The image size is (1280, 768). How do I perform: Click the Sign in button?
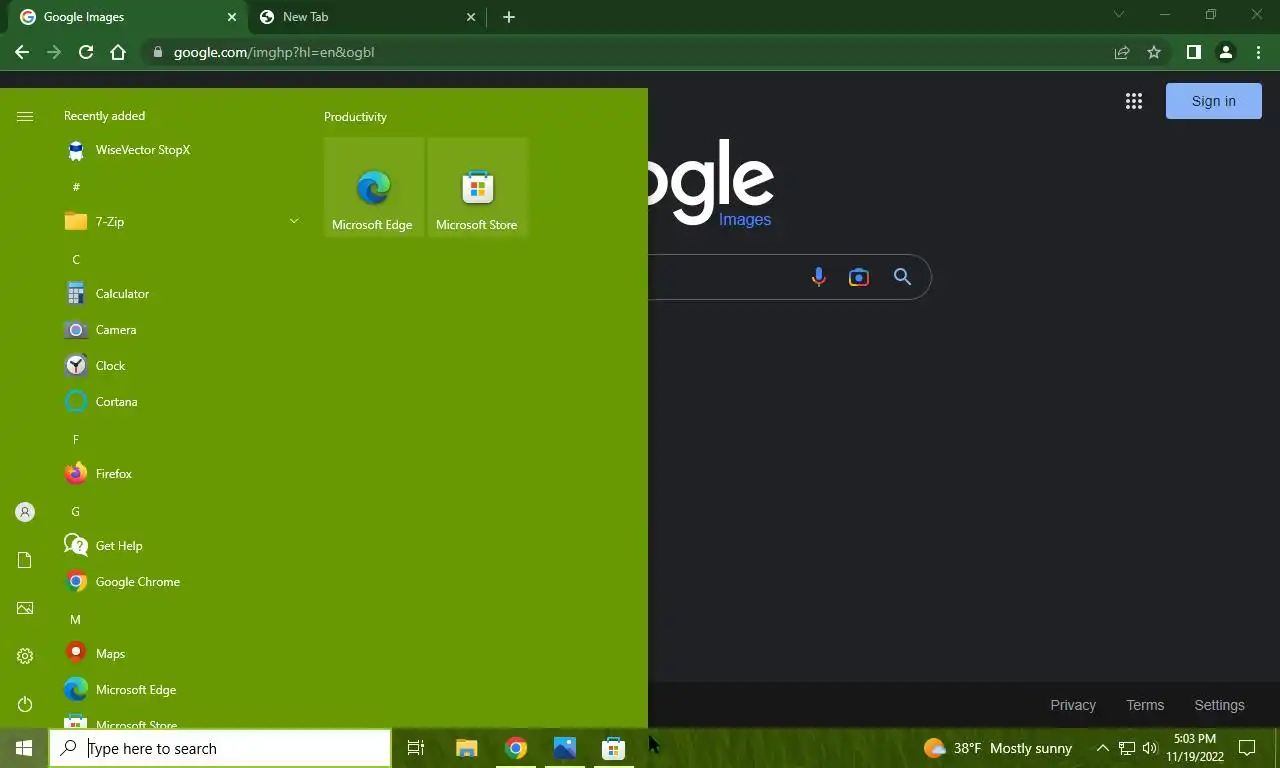point(1214,101)
